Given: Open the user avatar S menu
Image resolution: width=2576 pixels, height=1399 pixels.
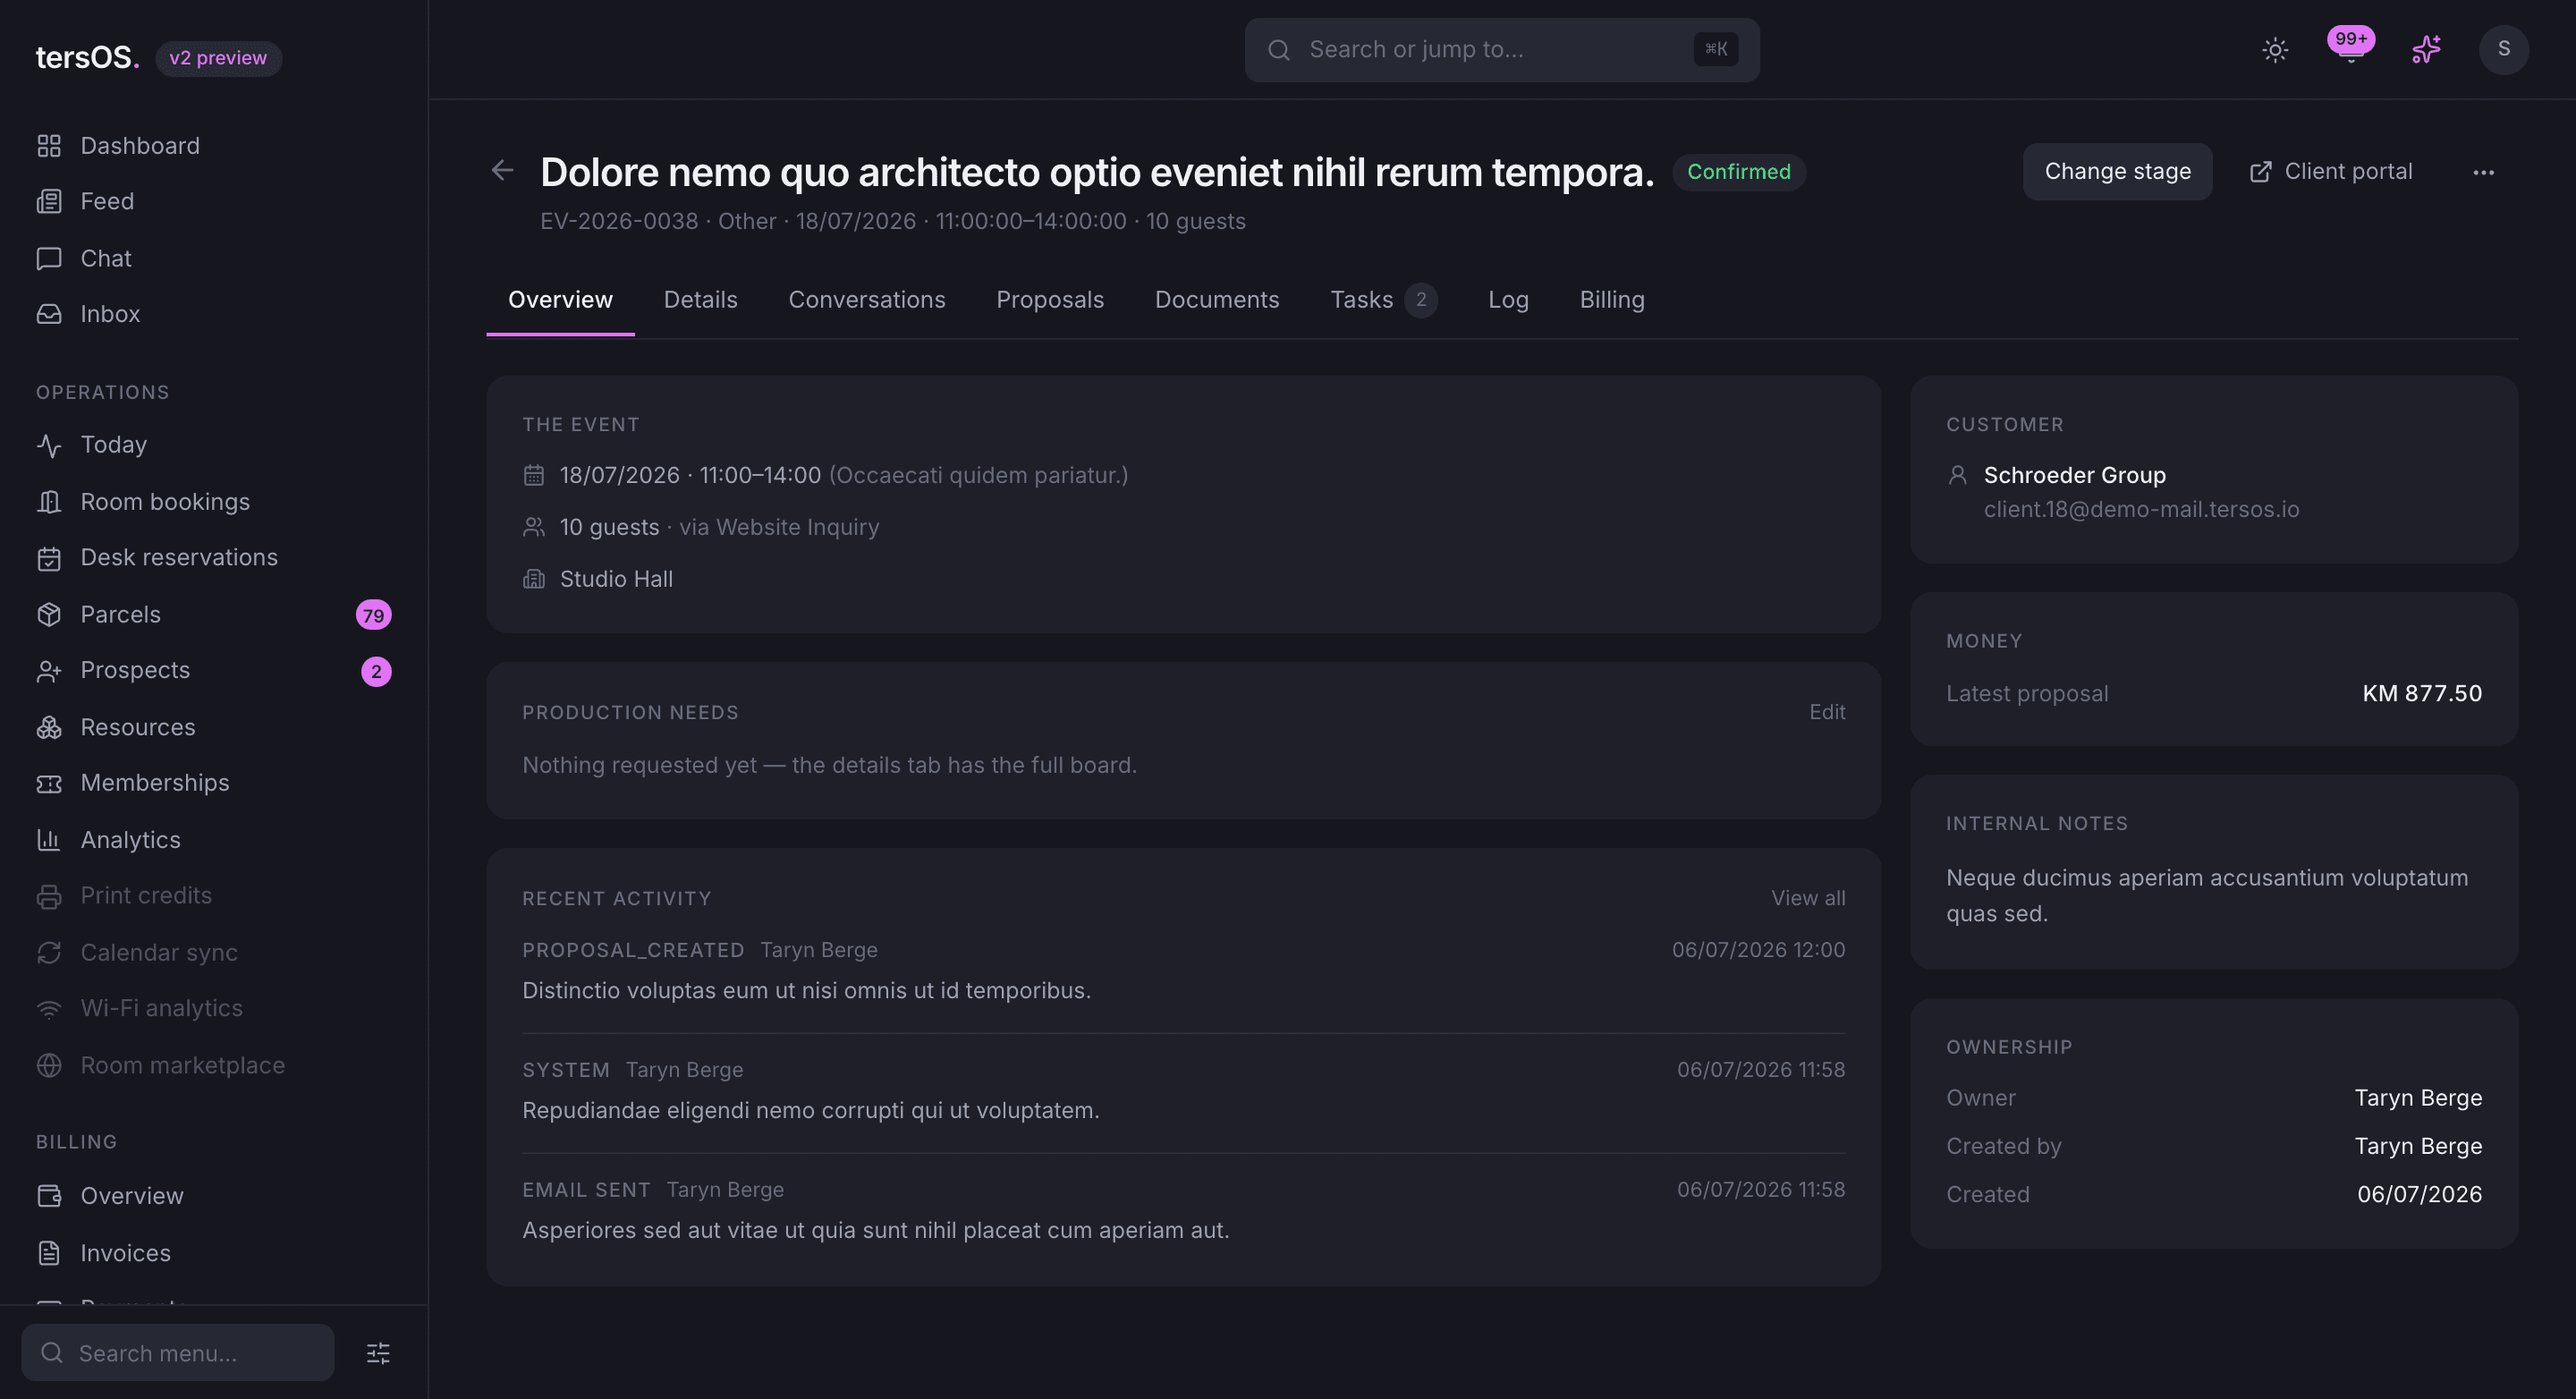Looking at the screenshot, I should pyautogui.click(x=2503, y=50).
